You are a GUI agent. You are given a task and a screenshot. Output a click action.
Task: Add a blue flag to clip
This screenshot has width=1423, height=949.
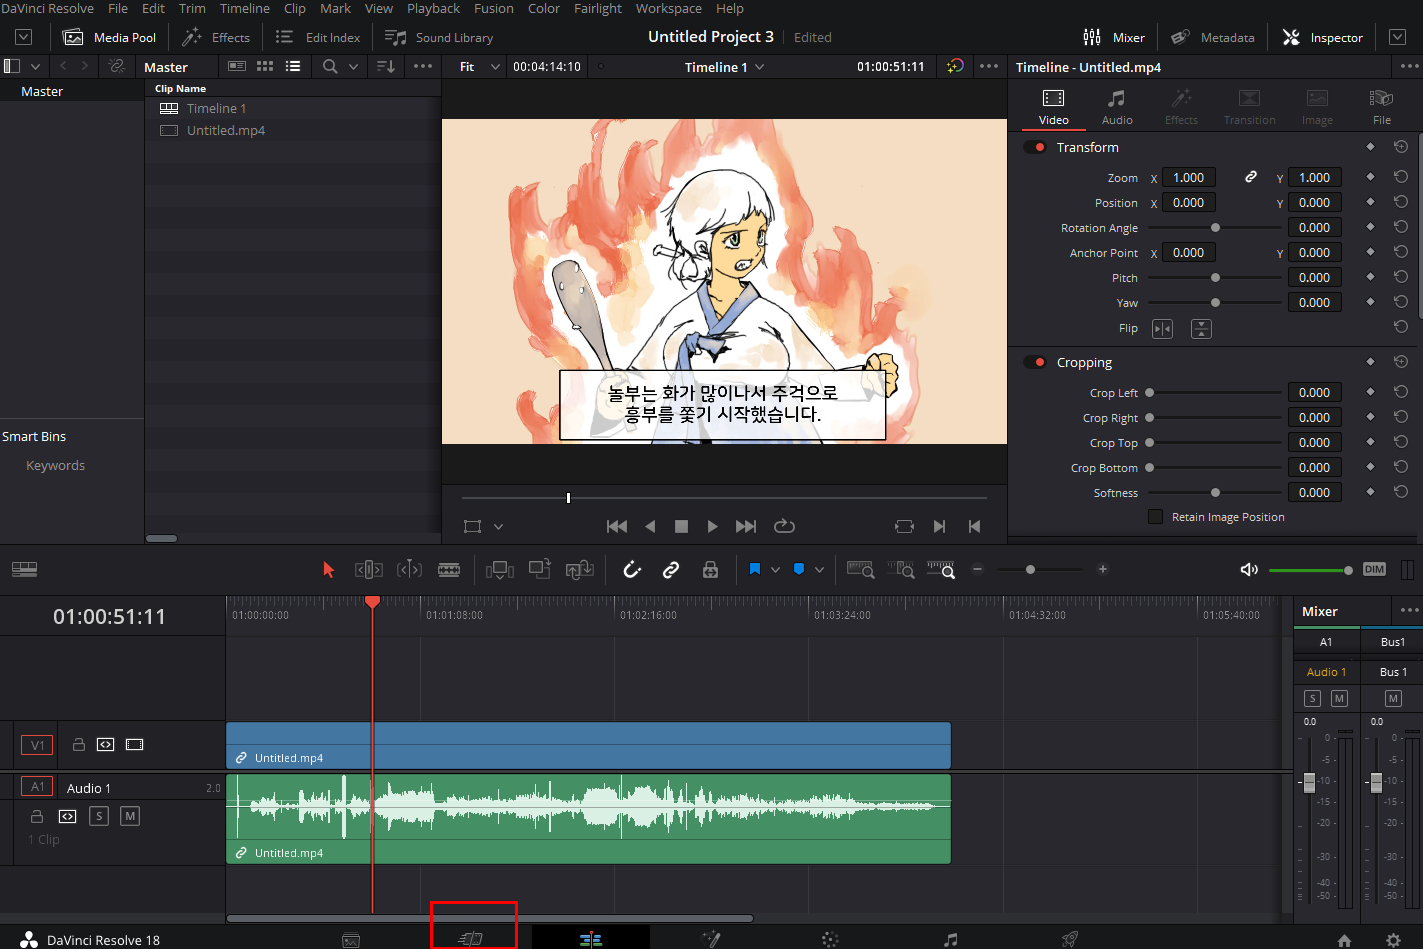pyautogui.click(x=755, y=569)
